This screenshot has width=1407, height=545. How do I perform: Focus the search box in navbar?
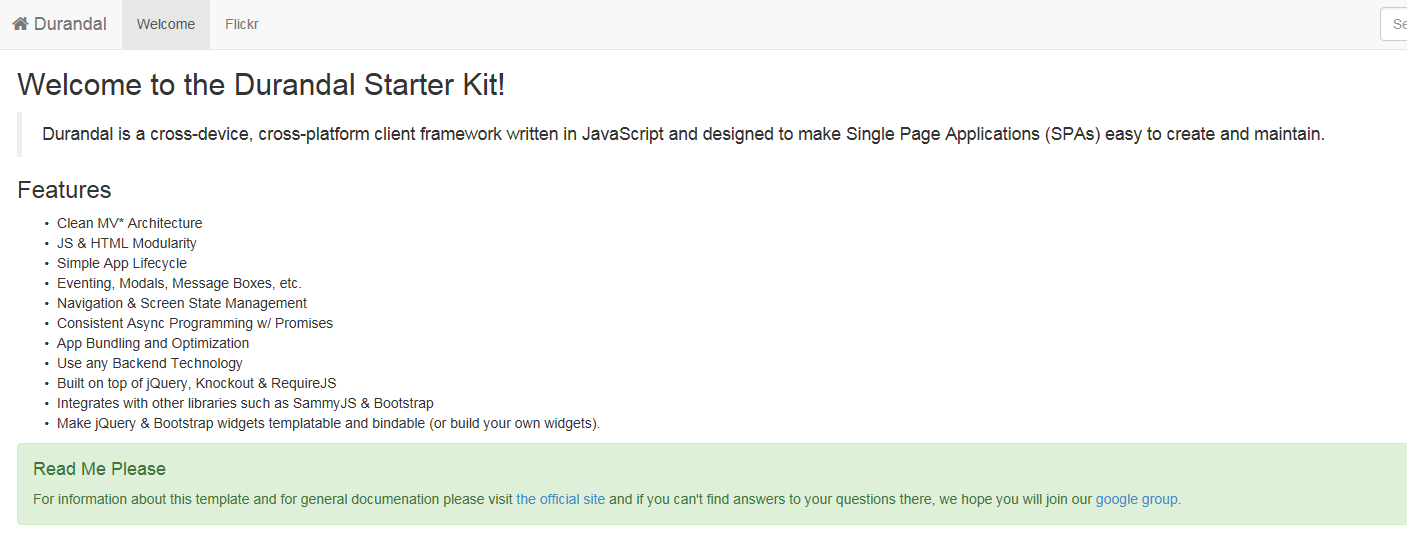(1393, 24)
